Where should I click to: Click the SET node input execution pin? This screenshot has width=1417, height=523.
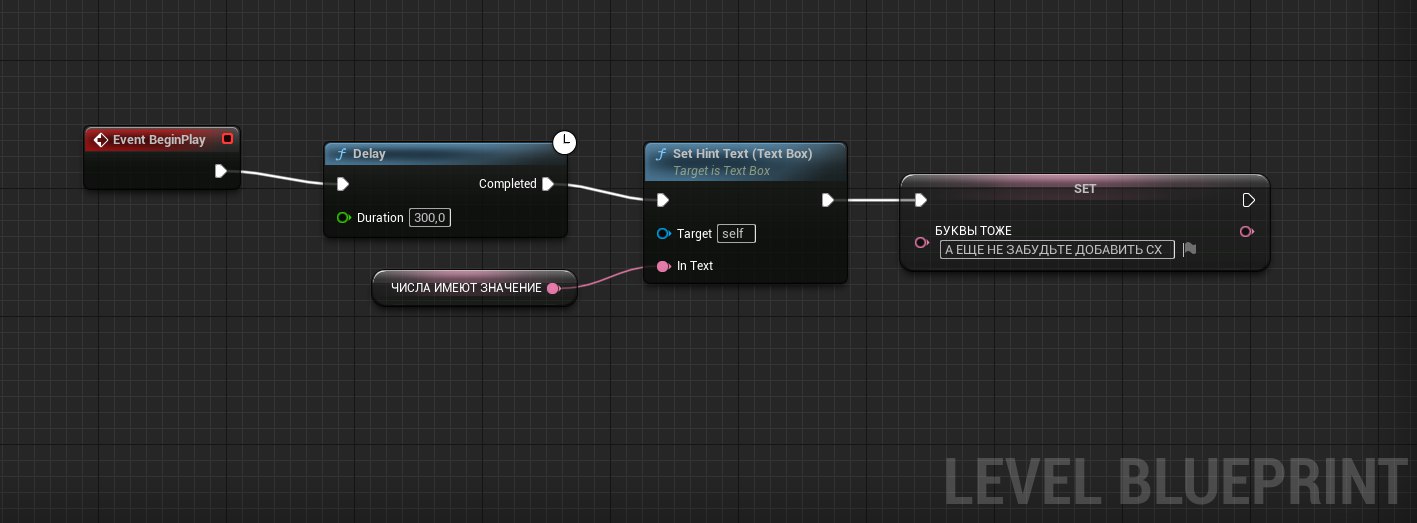(x=921, y=200)
